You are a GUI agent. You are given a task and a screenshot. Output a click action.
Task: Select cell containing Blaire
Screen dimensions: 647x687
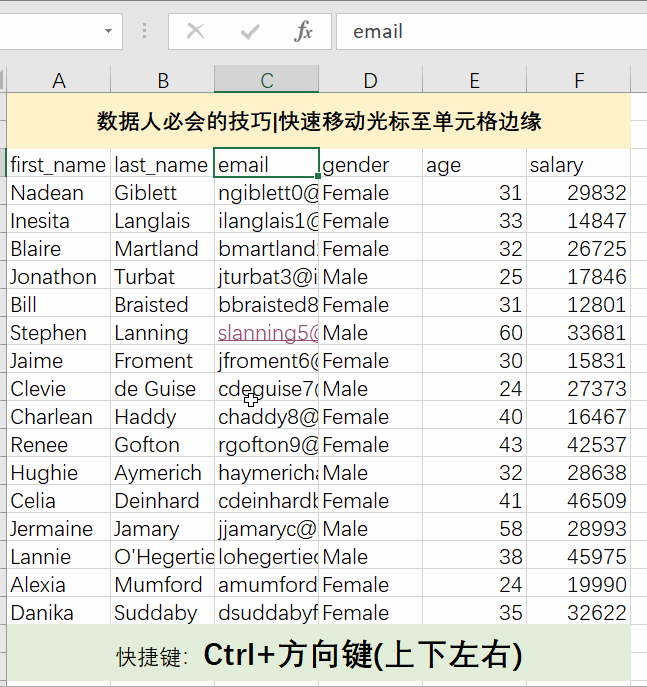(x=59, y=248)
